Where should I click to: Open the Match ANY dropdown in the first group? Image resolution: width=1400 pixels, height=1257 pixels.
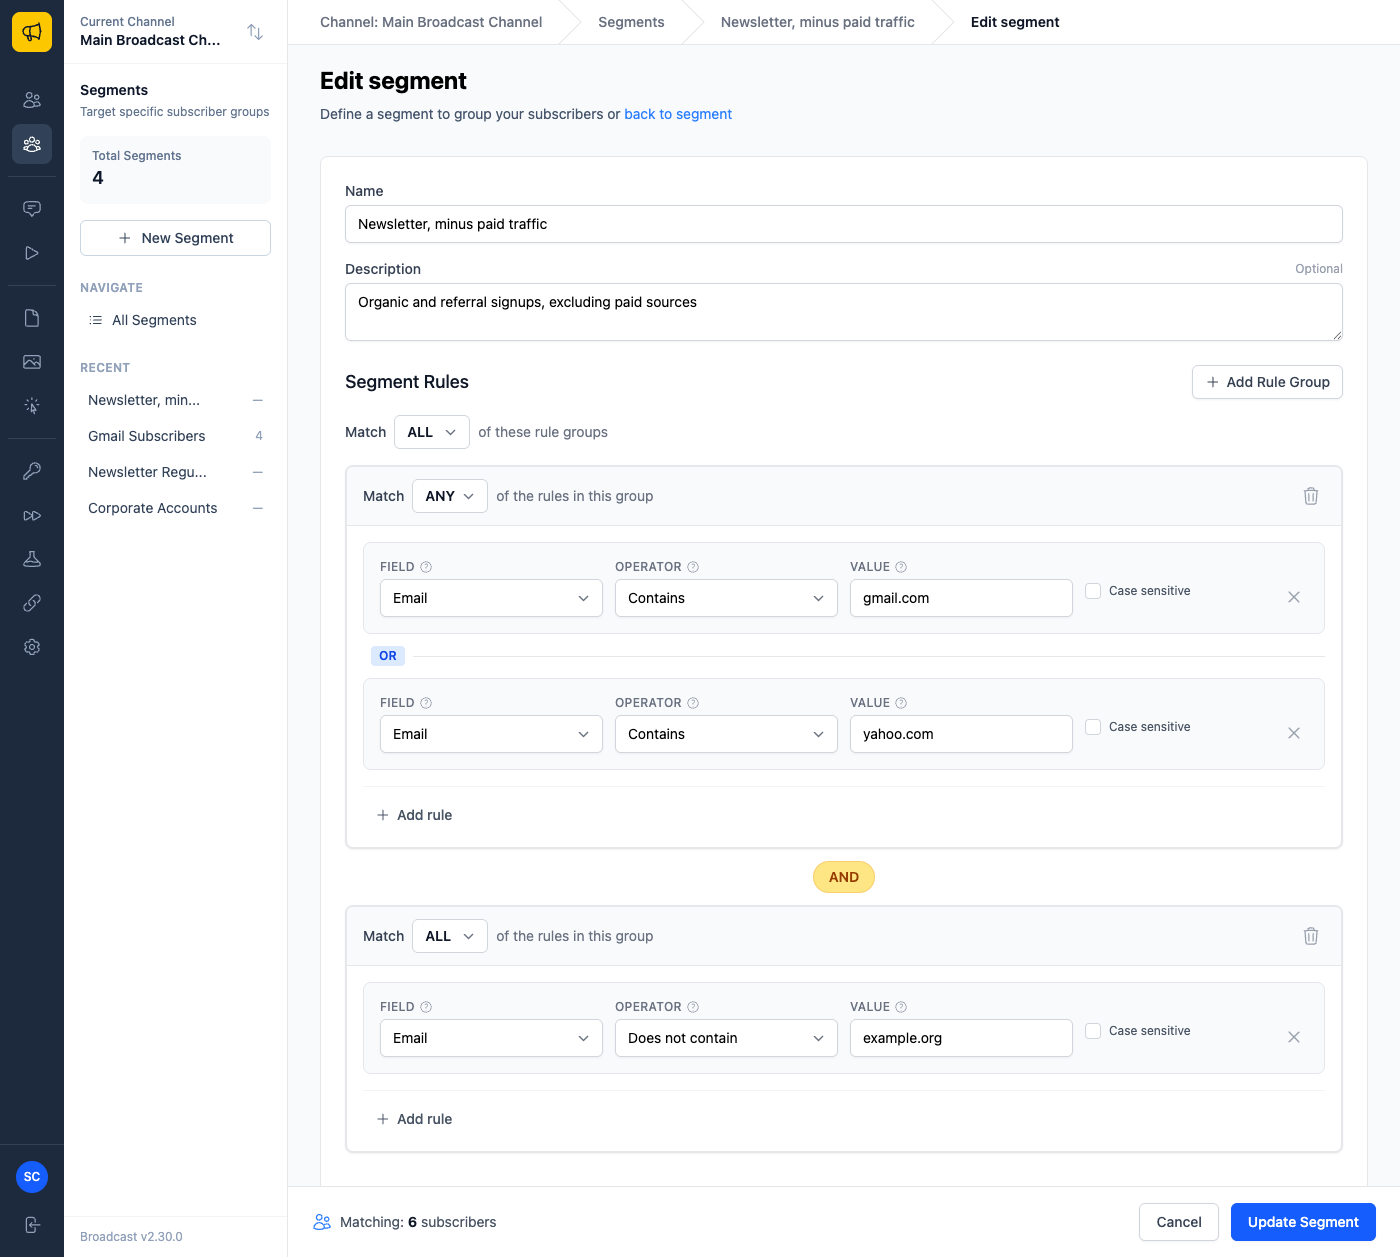pos(450,496)
